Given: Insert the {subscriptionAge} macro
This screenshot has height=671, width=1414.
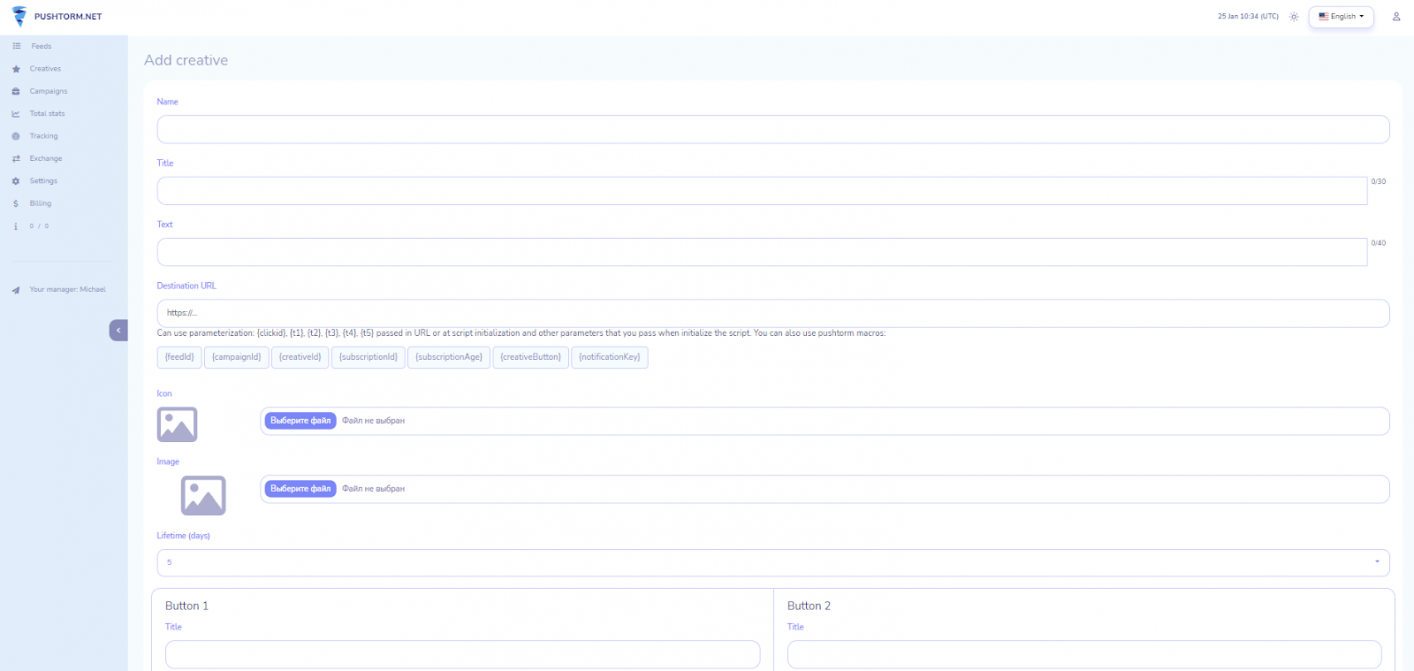Looking at the screenshot, I should click(x=449, y=357).
